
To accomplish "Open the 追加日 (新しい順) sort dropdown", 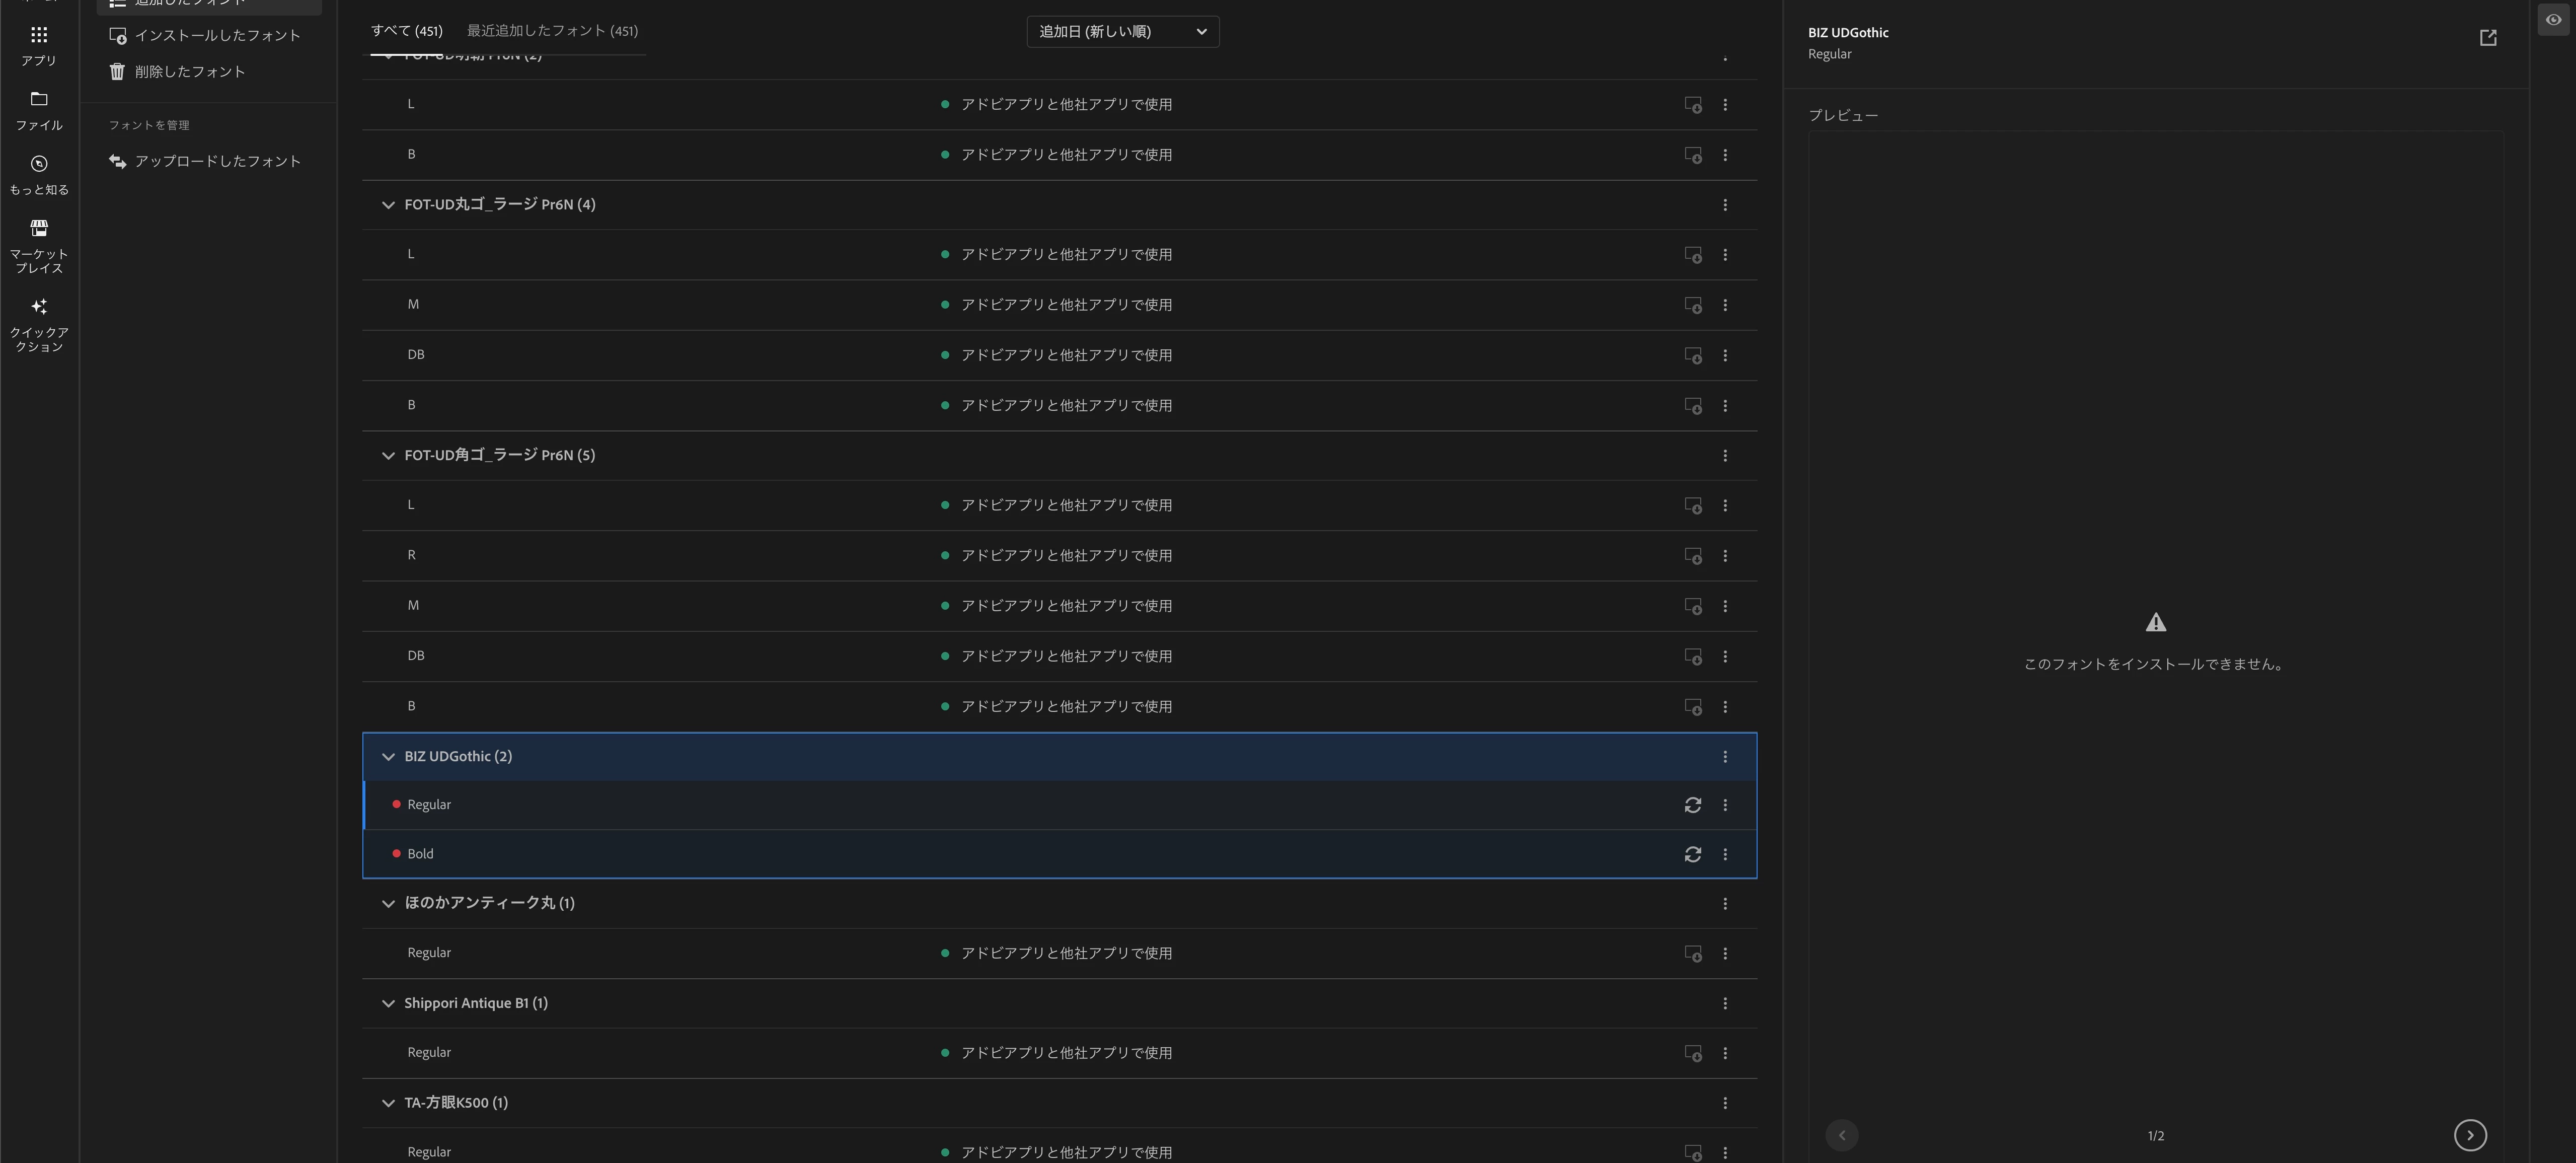I will [1122, 32].
